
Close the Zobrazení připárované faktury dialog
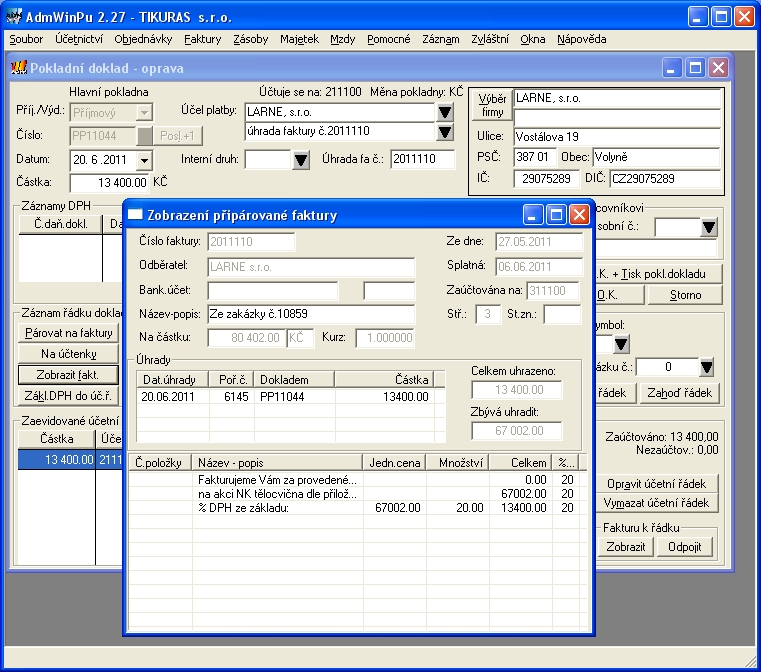point(579,214)
